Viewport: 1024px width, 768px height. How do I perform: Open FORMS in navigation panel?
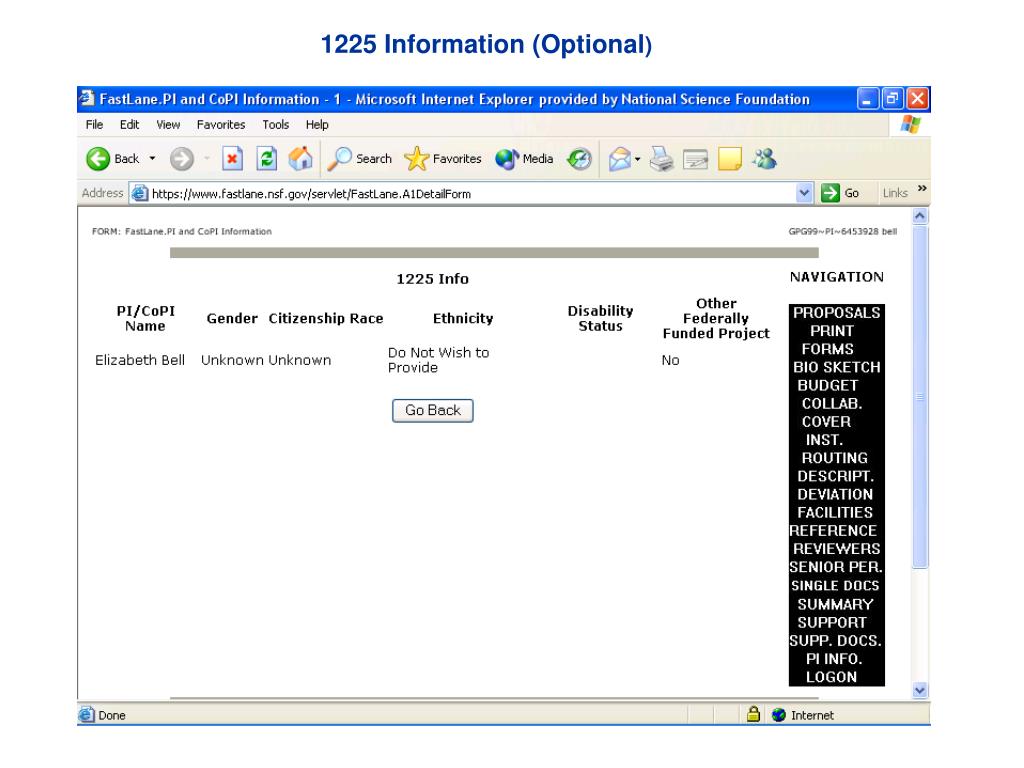pyautogui.click(x=827, y=349)
